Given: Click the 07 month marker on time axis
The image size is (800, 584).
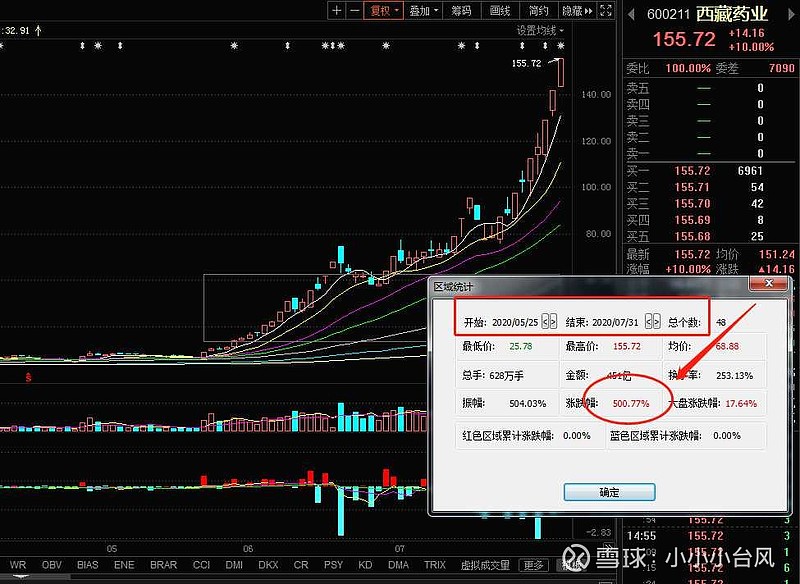Looking at the screenshot, I should (x=399, y=548).
